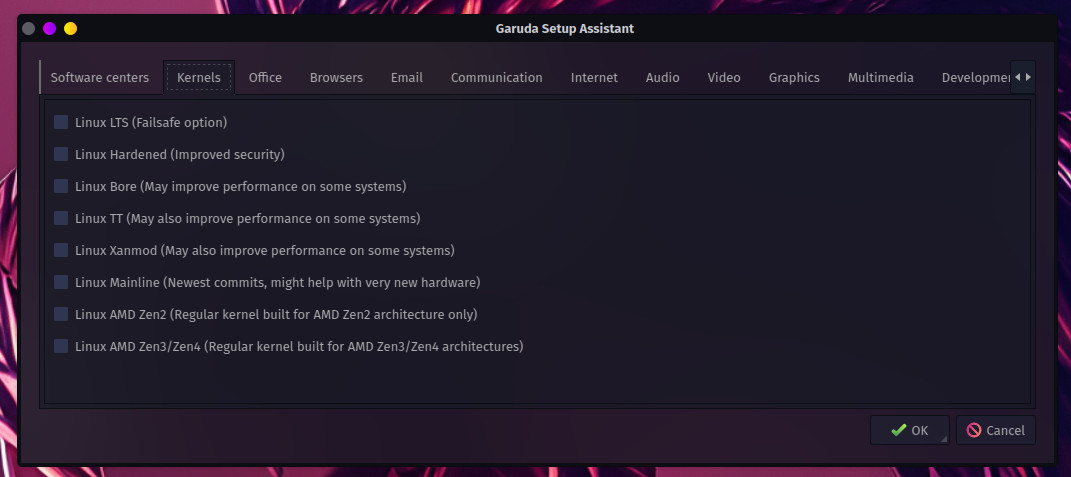The width and height of the screenshot is (1071, 477).
Task: Open the Communication tab
Action: [497, 77]
